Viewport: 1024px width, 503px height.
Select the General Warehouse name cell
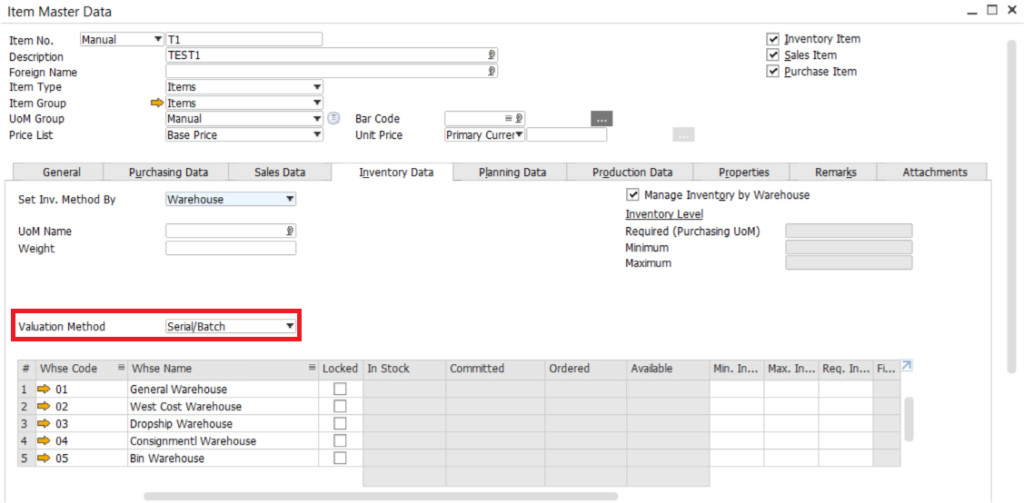click(223, 389)
